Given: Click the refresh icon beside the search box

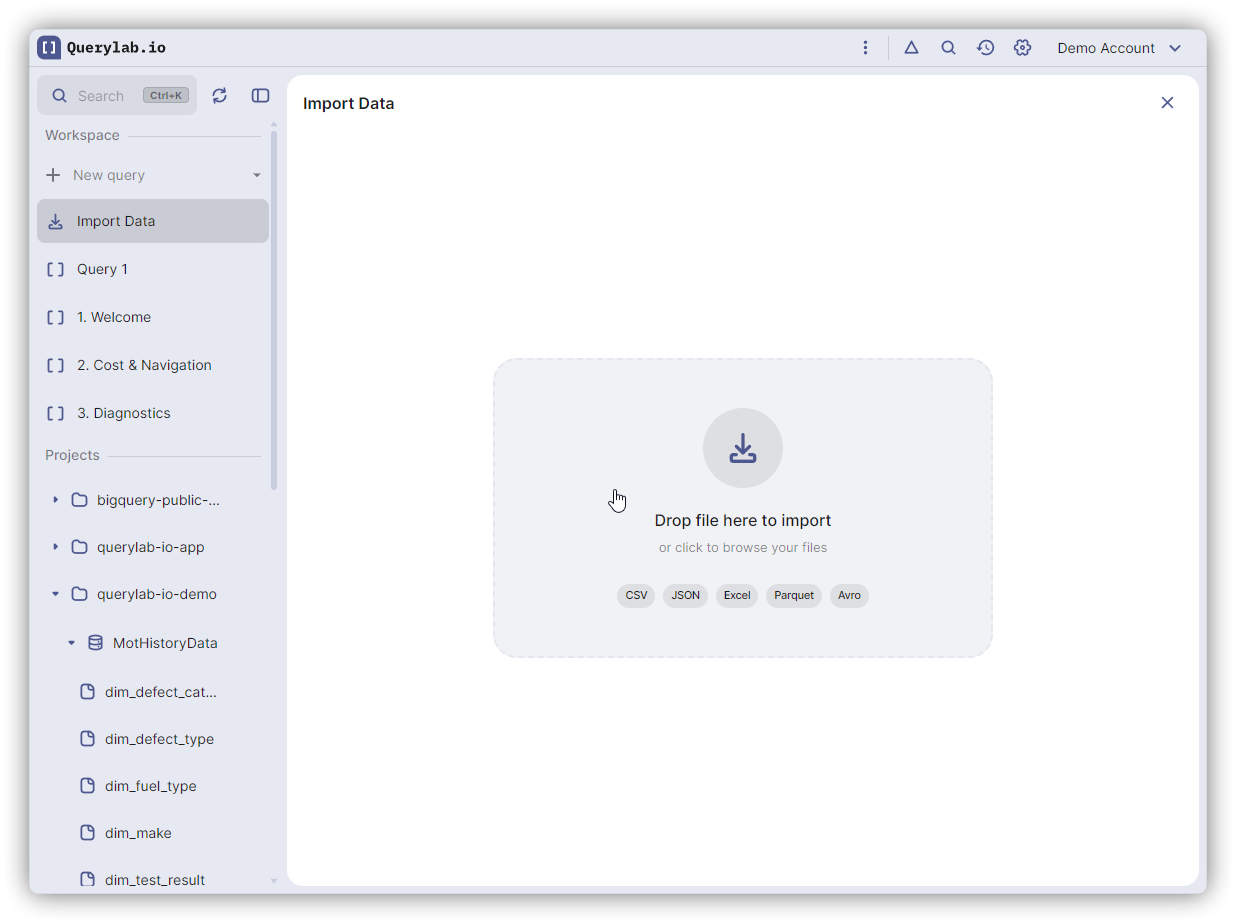Looking at the screenshot, I should (x=220, y=96).
